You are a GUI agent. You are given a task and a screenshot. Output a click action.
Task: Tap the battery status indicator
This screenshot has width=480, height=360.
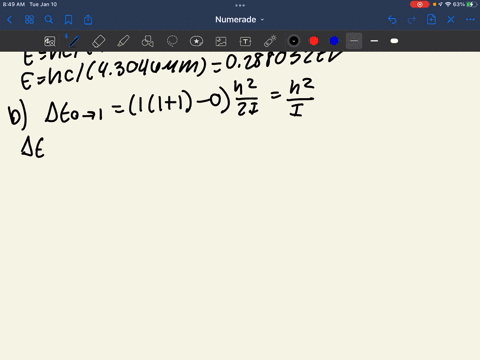pos(471,5)
